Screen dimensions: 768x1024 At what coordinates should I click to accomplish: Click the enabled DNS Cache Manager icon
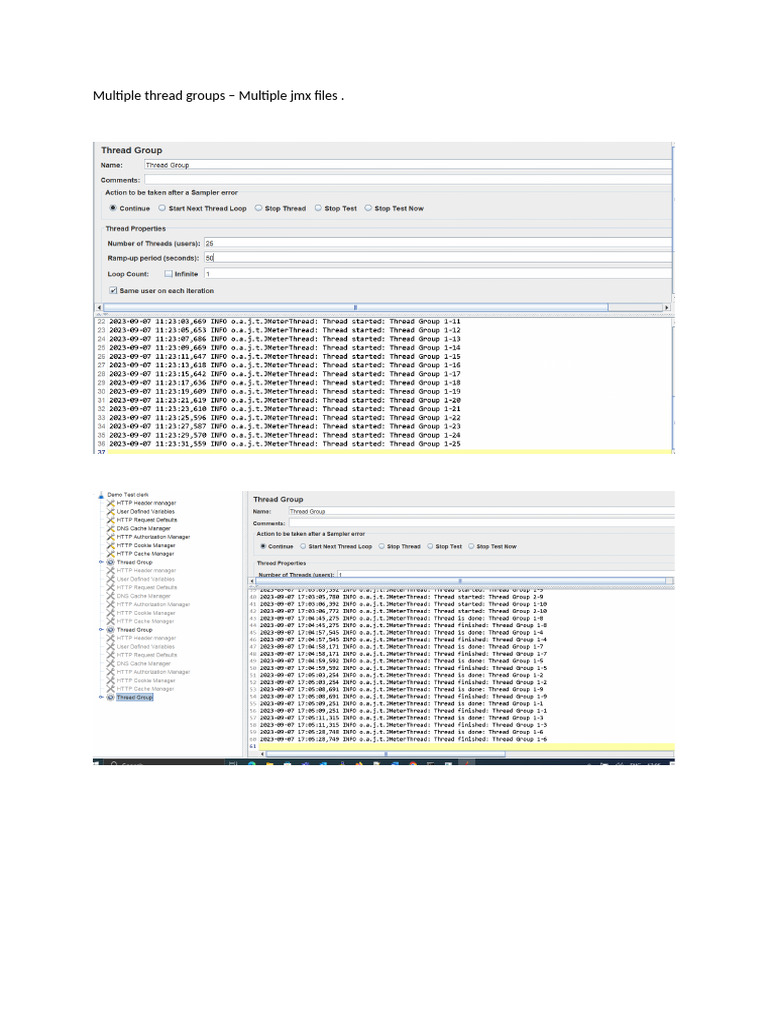coord(110,528)
